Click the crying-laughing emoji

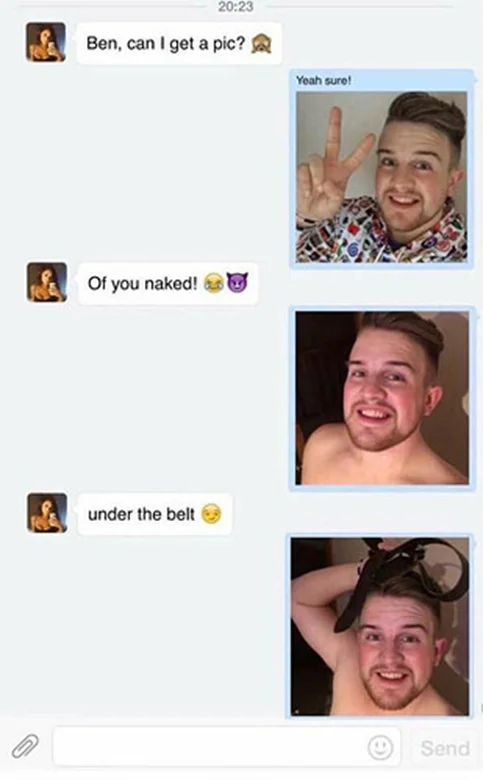[214, 283]
